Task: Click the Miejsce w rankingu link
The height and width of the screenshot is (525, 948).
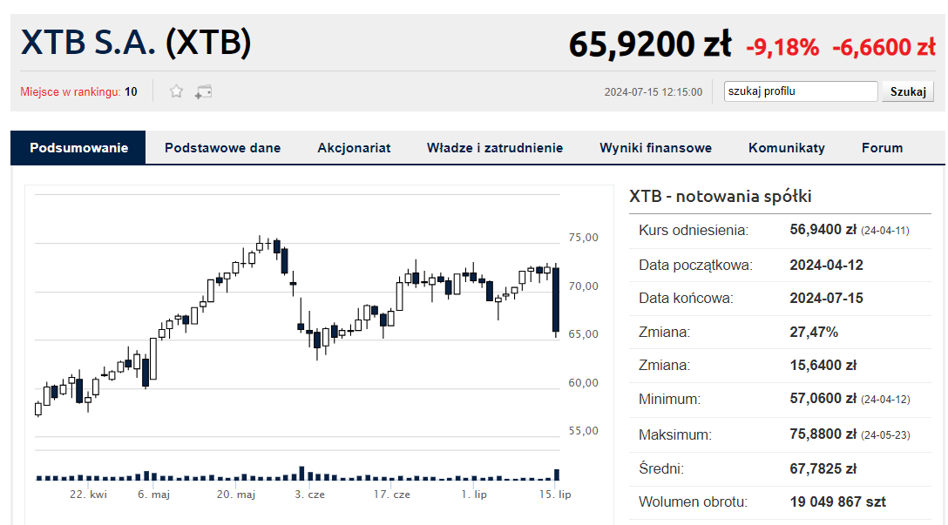Action: tap(70, 92)
